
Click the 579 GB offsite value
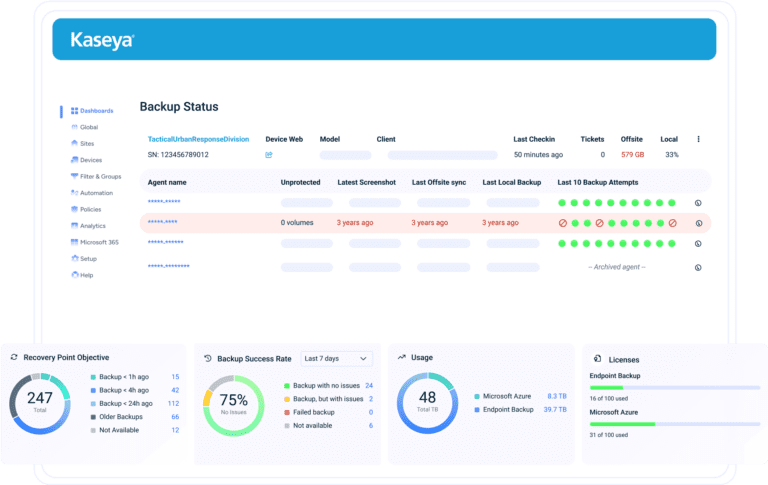click(x=632, y=155)
